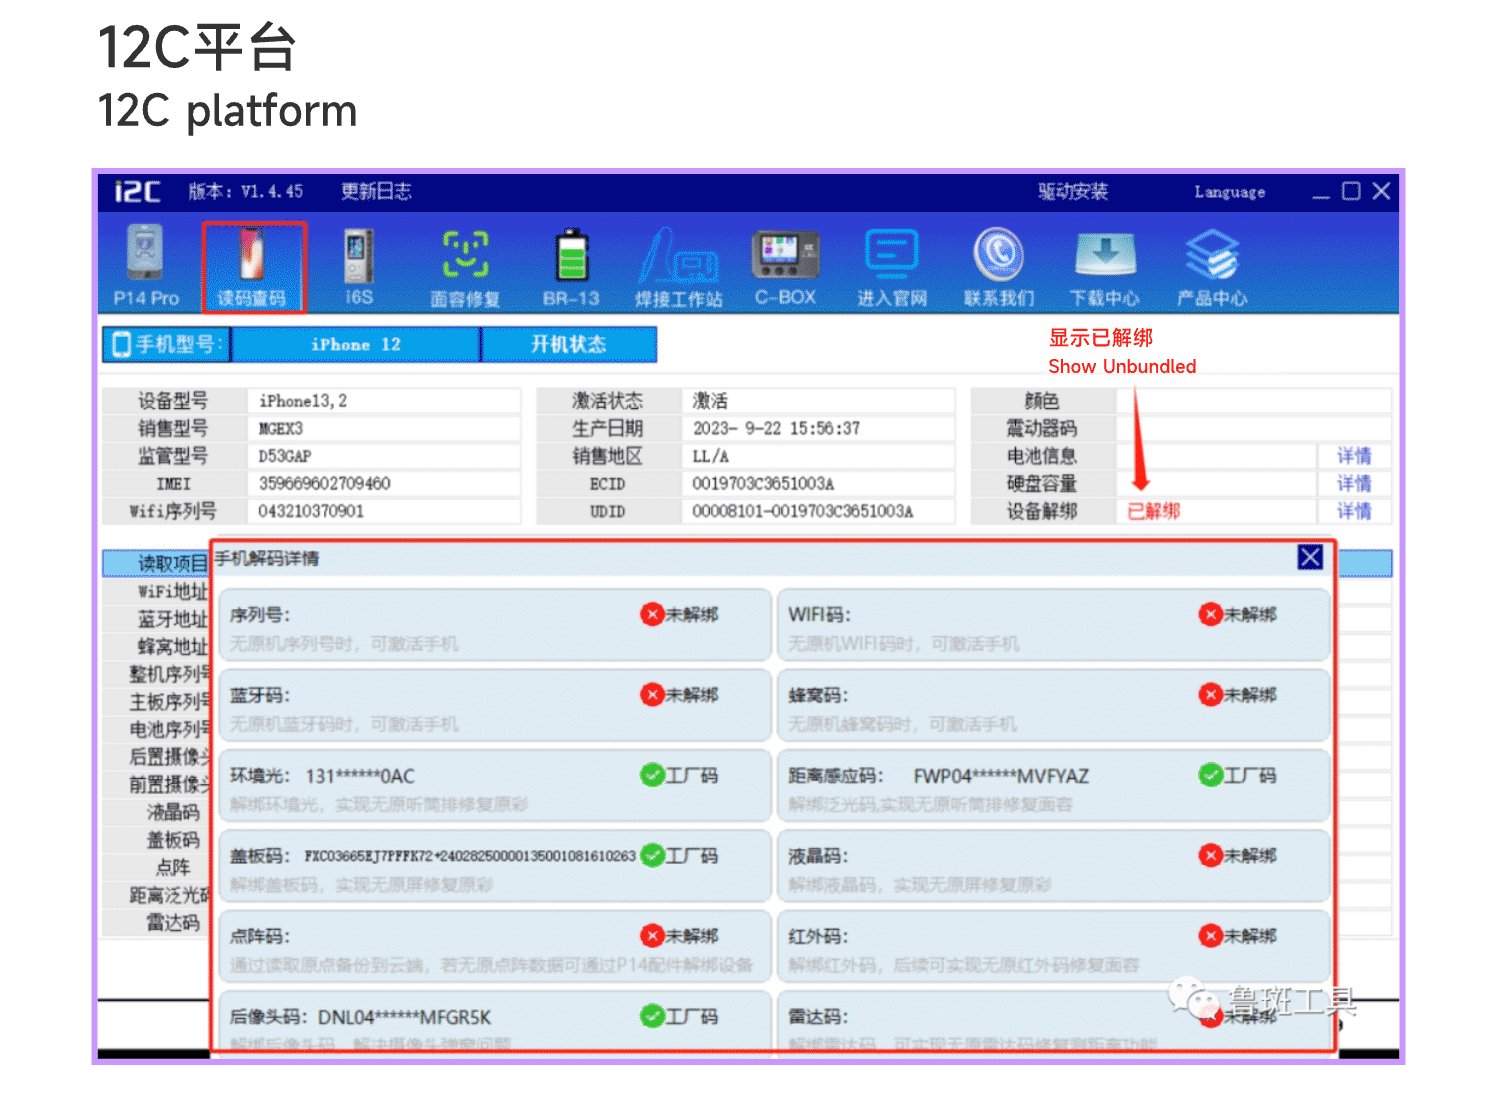Click the phone icon beside 手机型号
Image resolution: width=1500 pixels, height=1095 pixels.
(x=122, y=345)
